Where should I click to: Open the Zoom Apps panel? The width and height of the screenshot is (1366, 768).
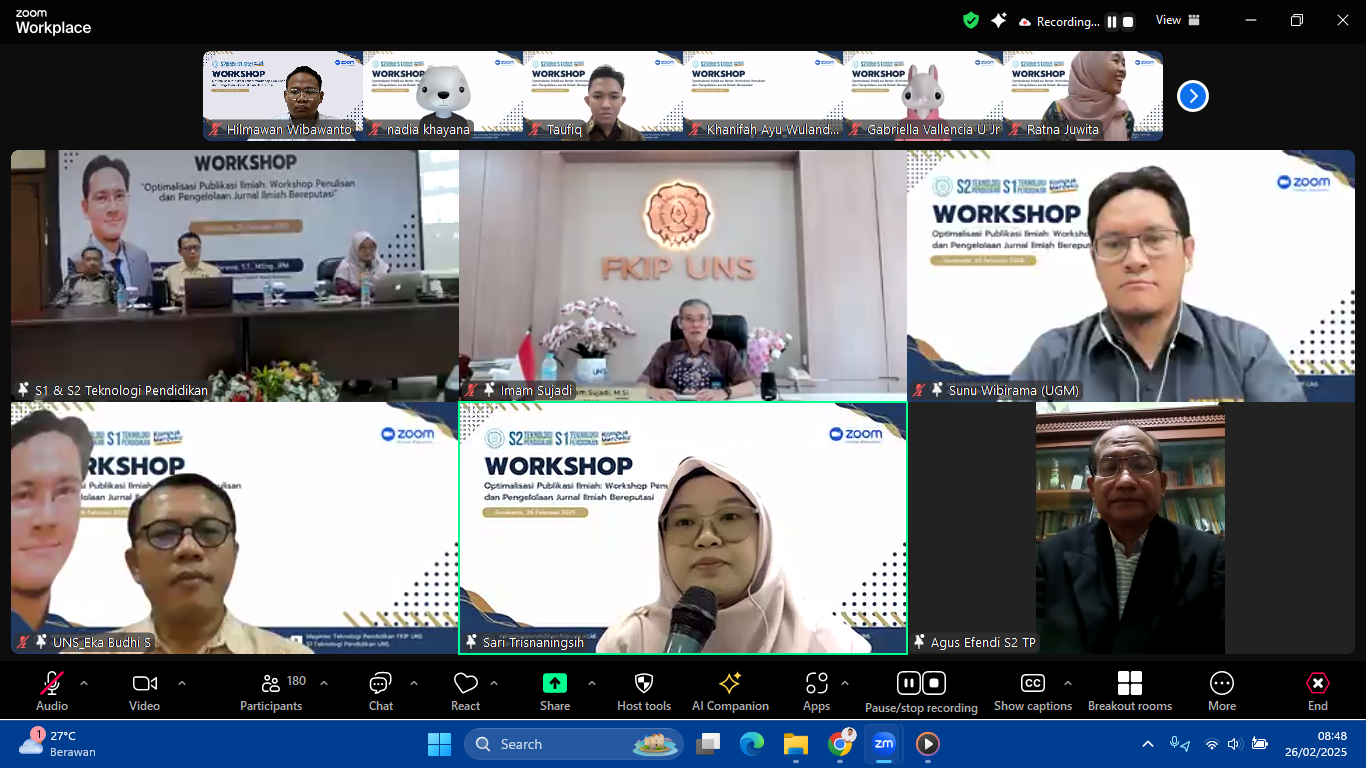click(816, 690)
